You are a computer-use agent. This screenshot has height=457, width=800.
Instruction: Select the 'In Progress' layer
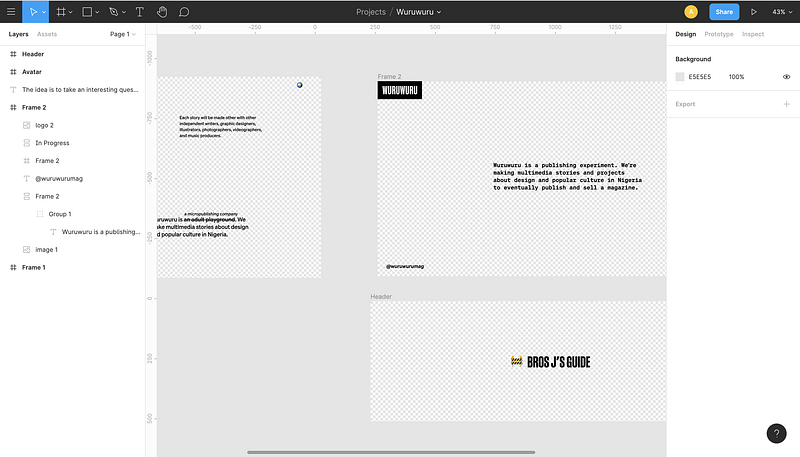[x=52, y=143]
